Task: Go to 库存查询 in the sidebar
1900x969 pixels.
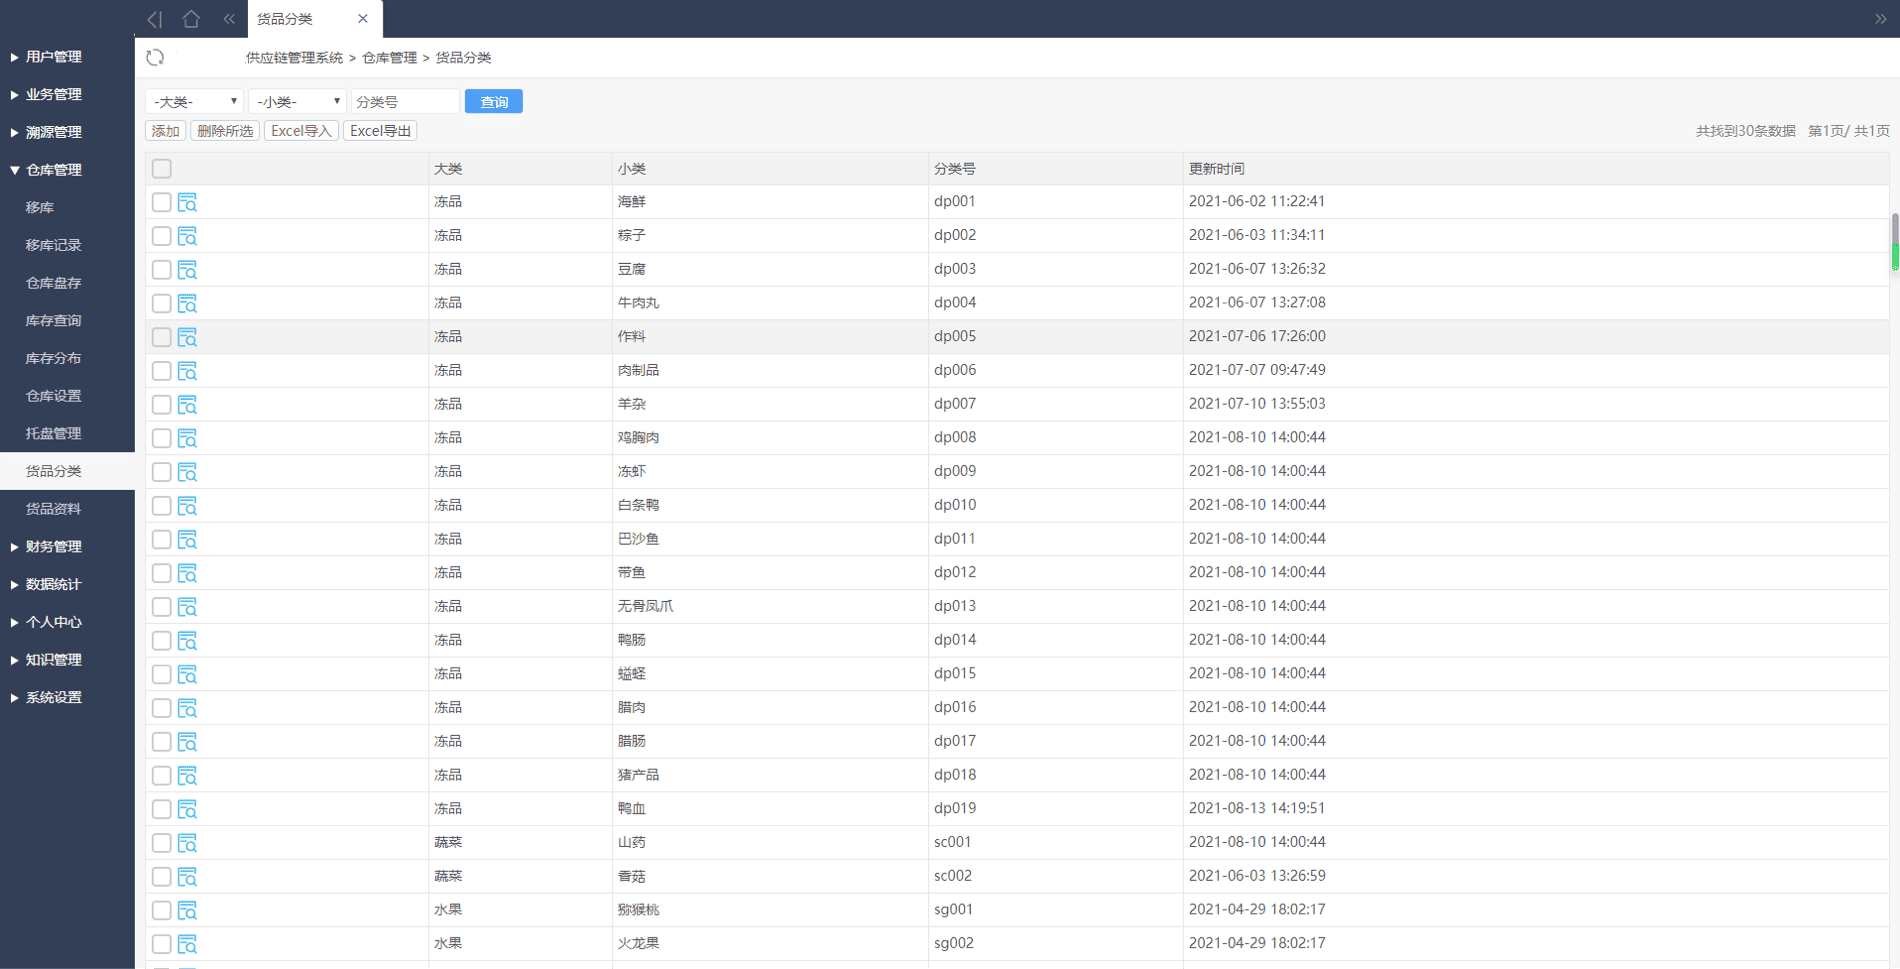Action: point(53,321)
